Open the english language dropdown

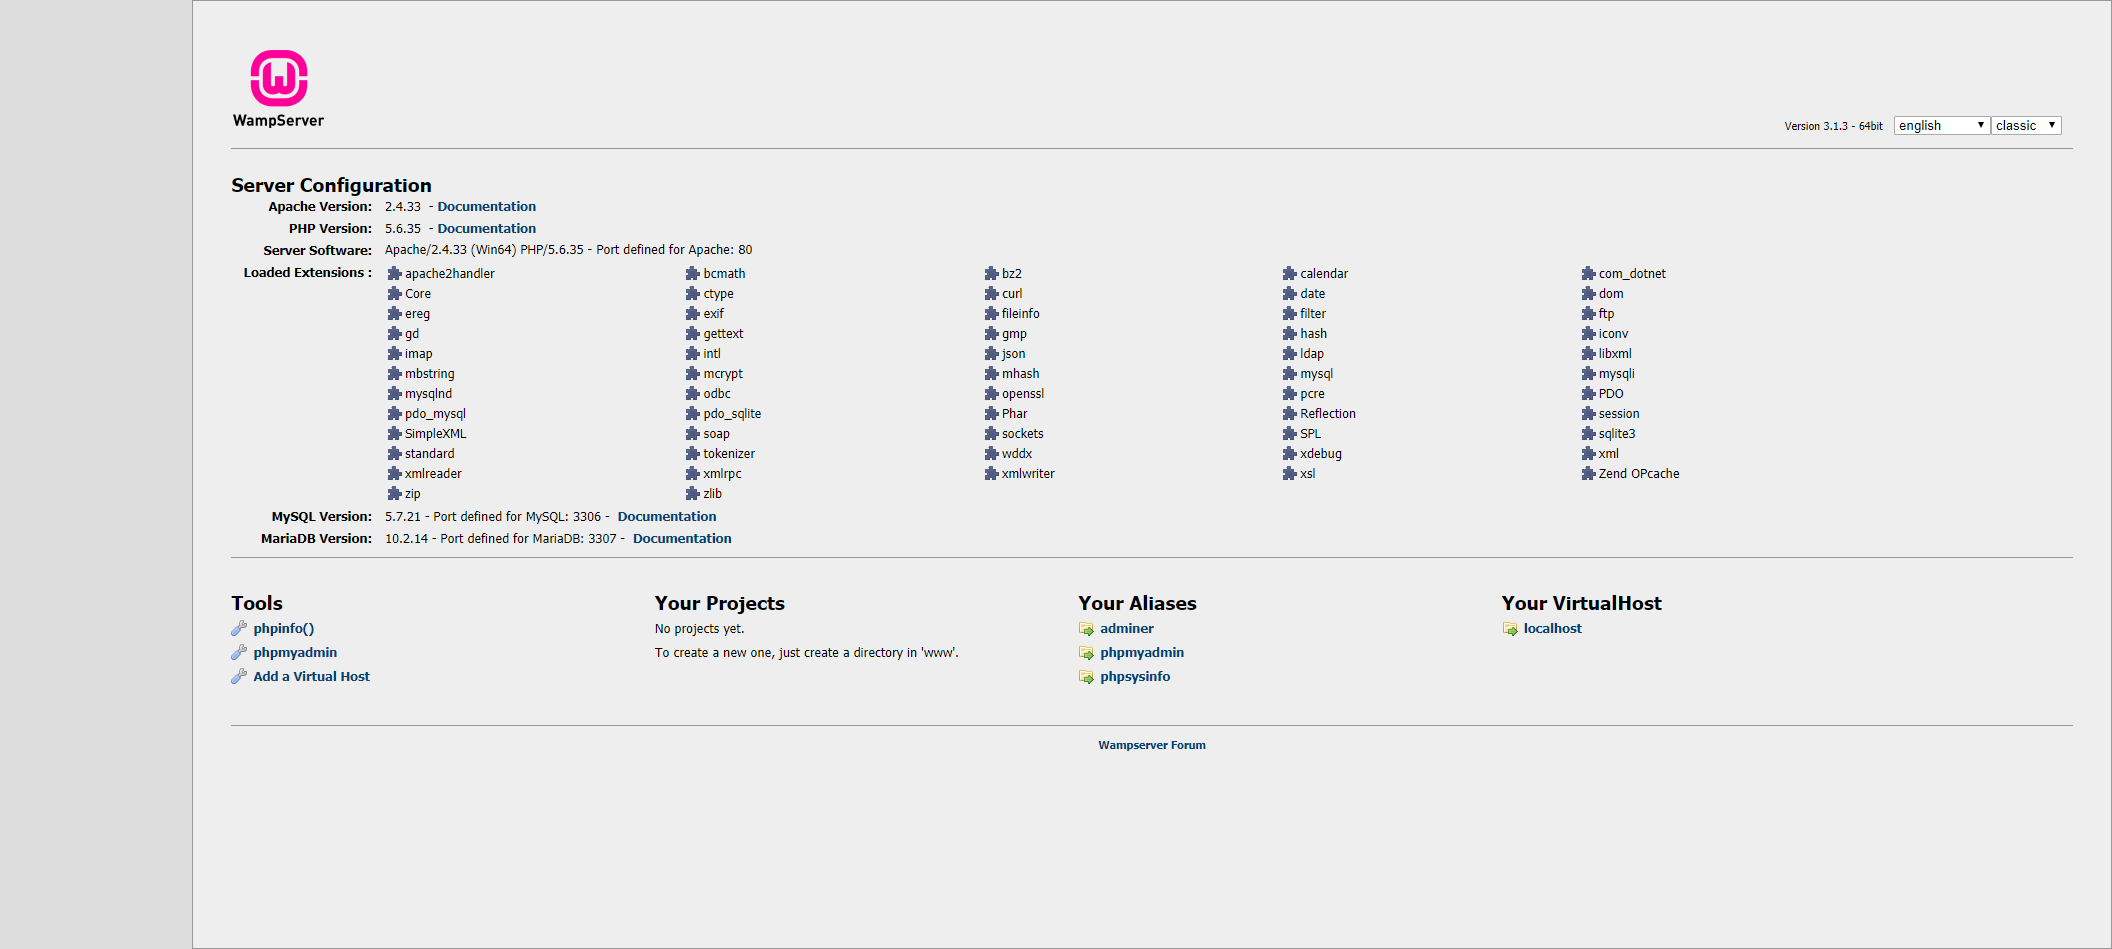coord(1941,125)
